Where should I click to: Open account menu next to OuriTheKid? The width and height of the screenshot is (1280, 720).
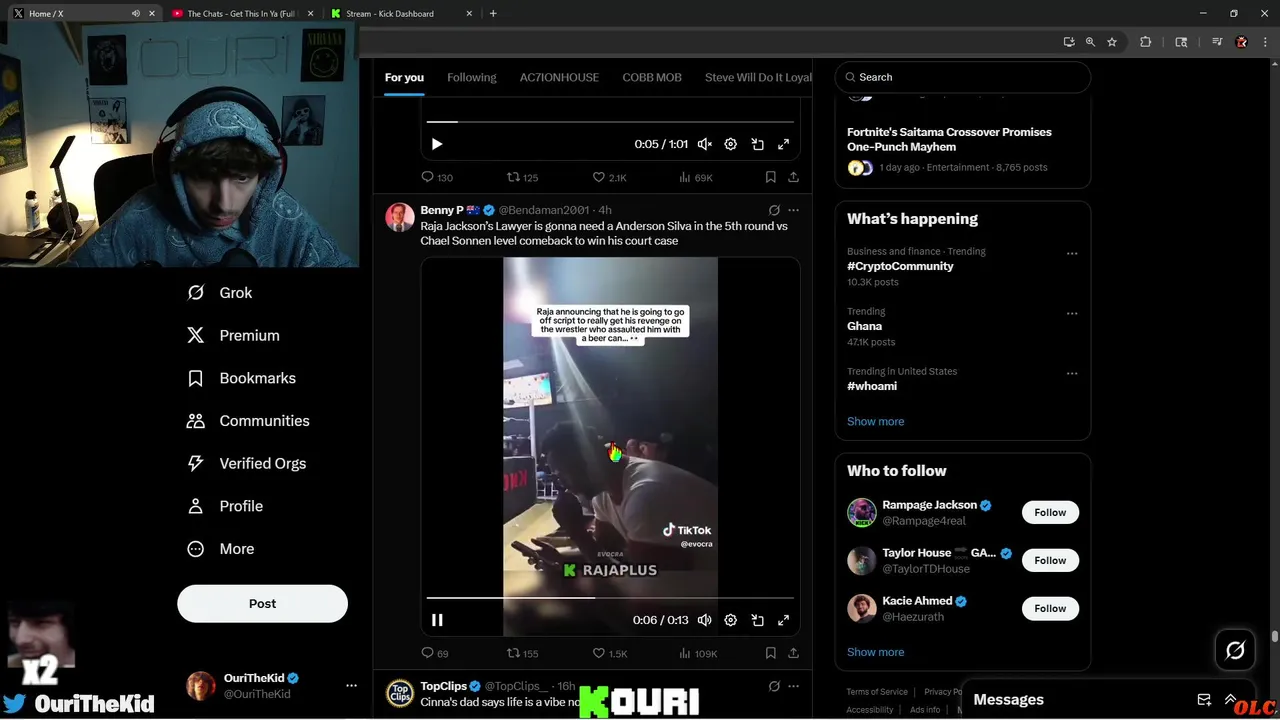point(351,686)
